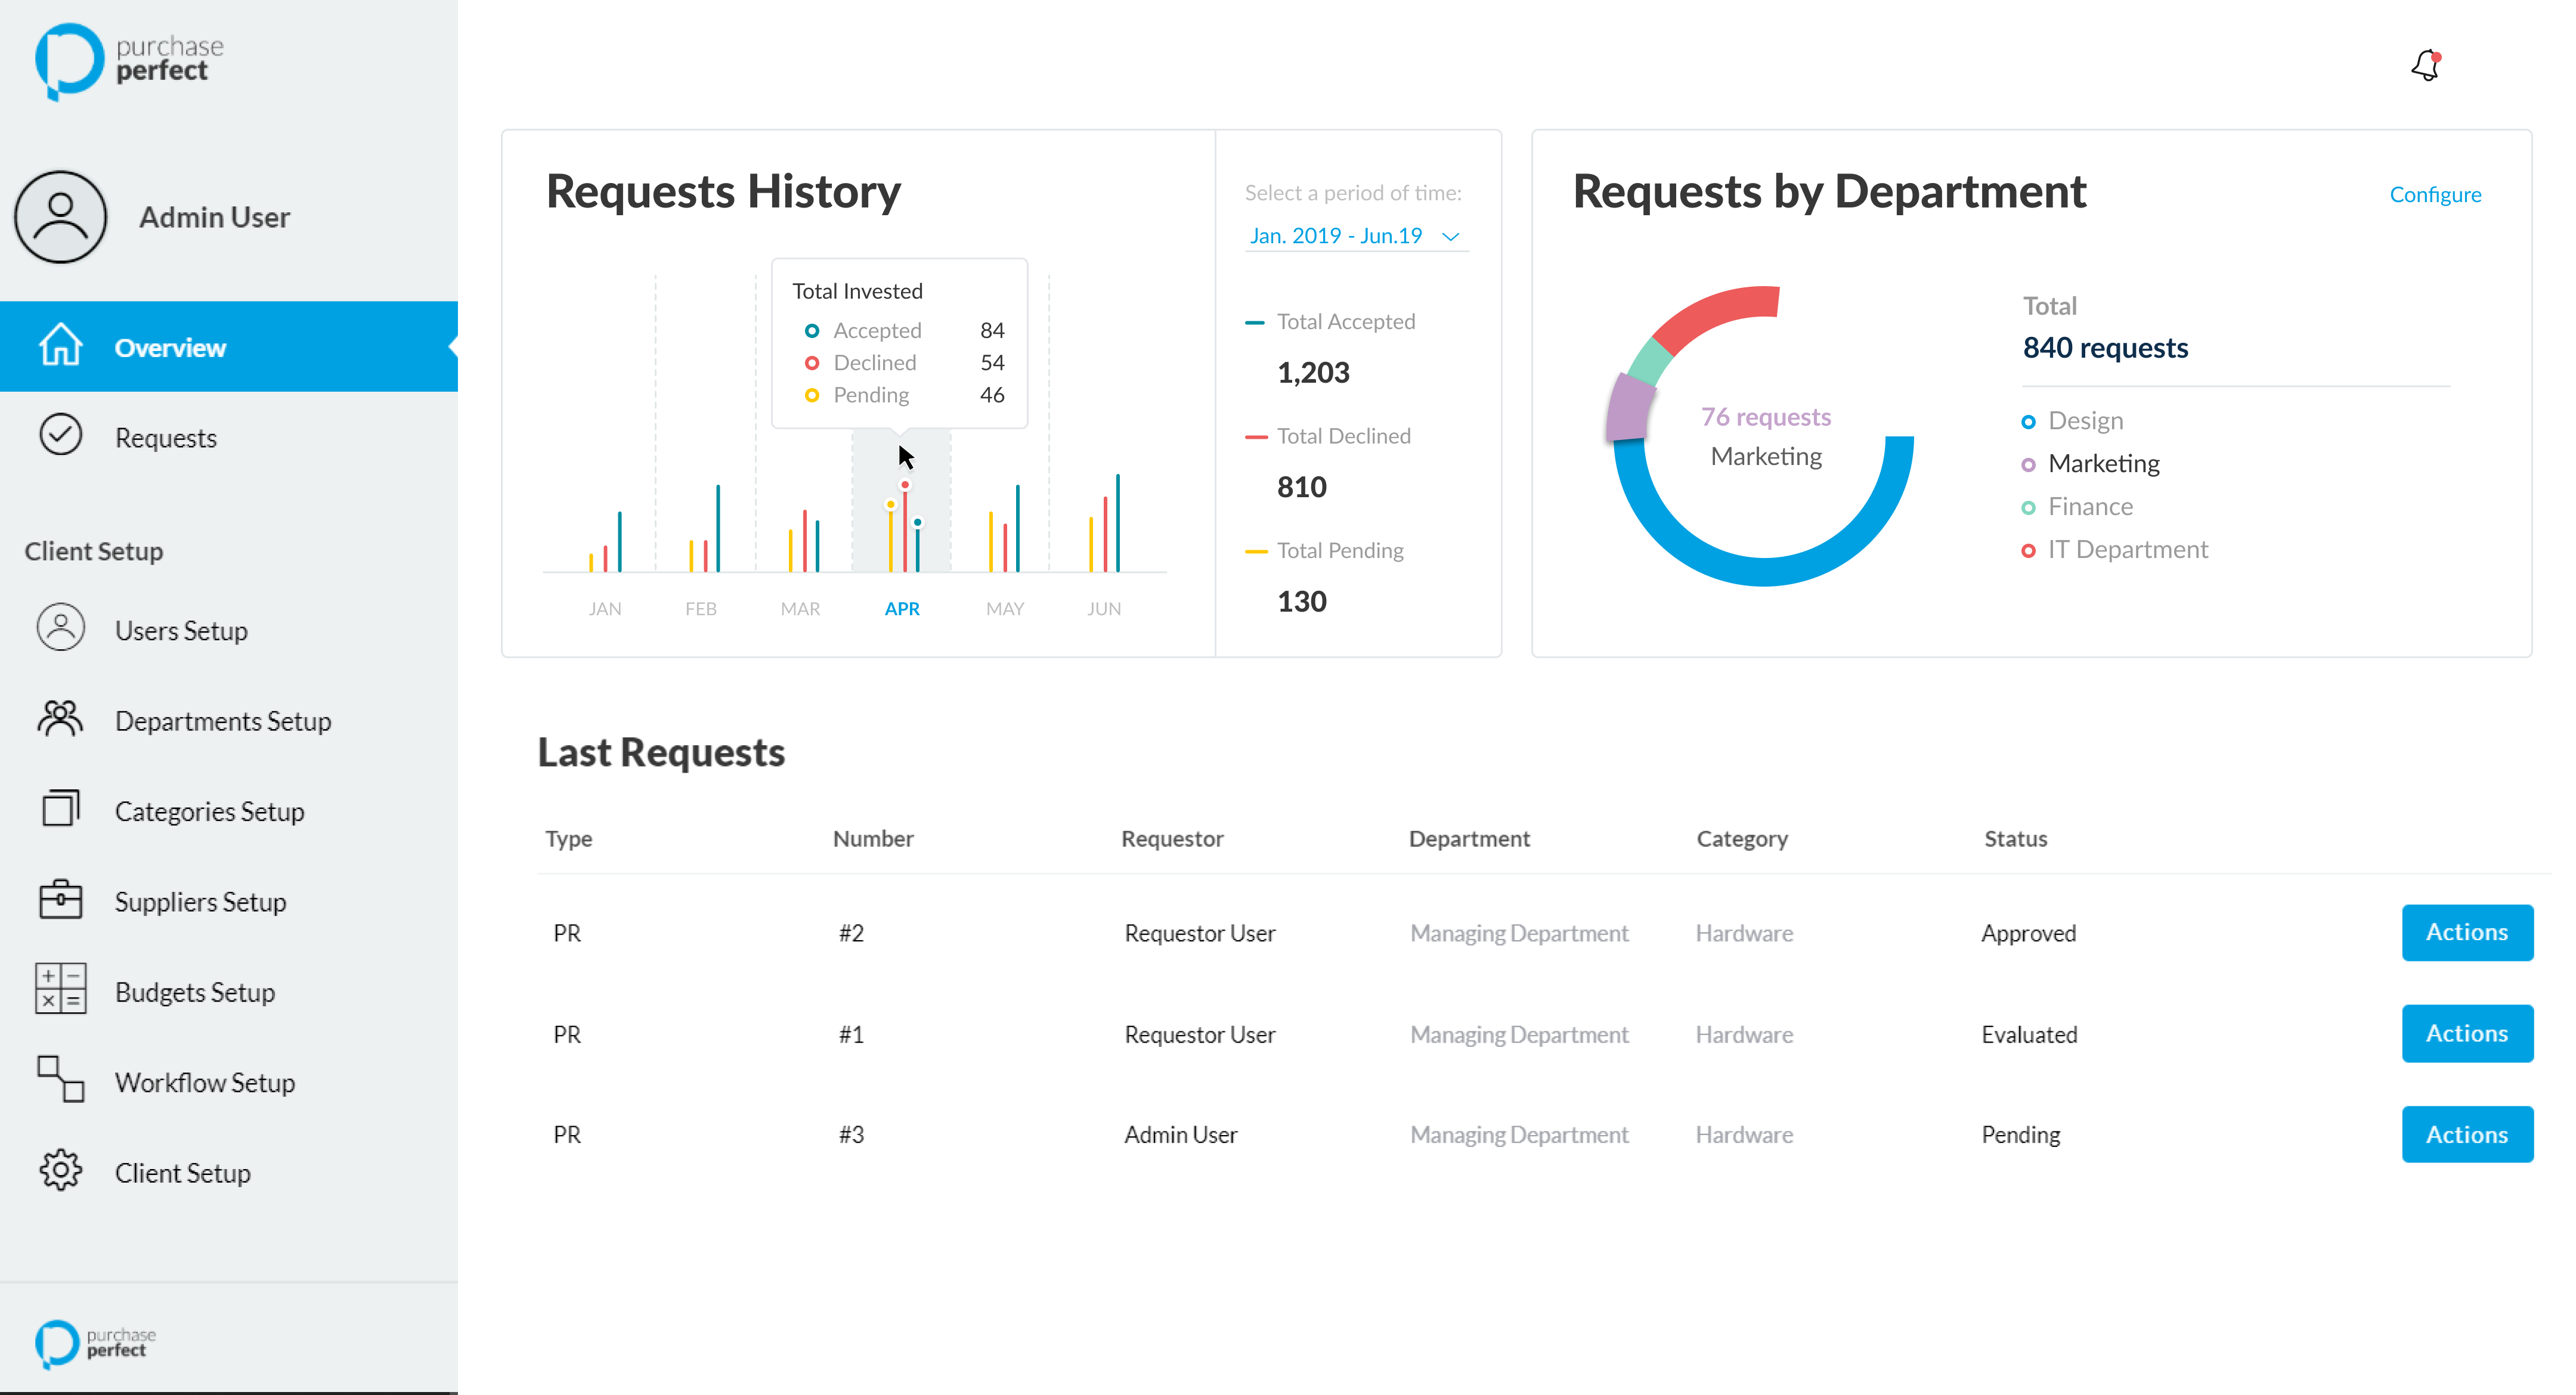
Task: Toggle the IT Department legend marker
Action: (x=2028, y=551)
